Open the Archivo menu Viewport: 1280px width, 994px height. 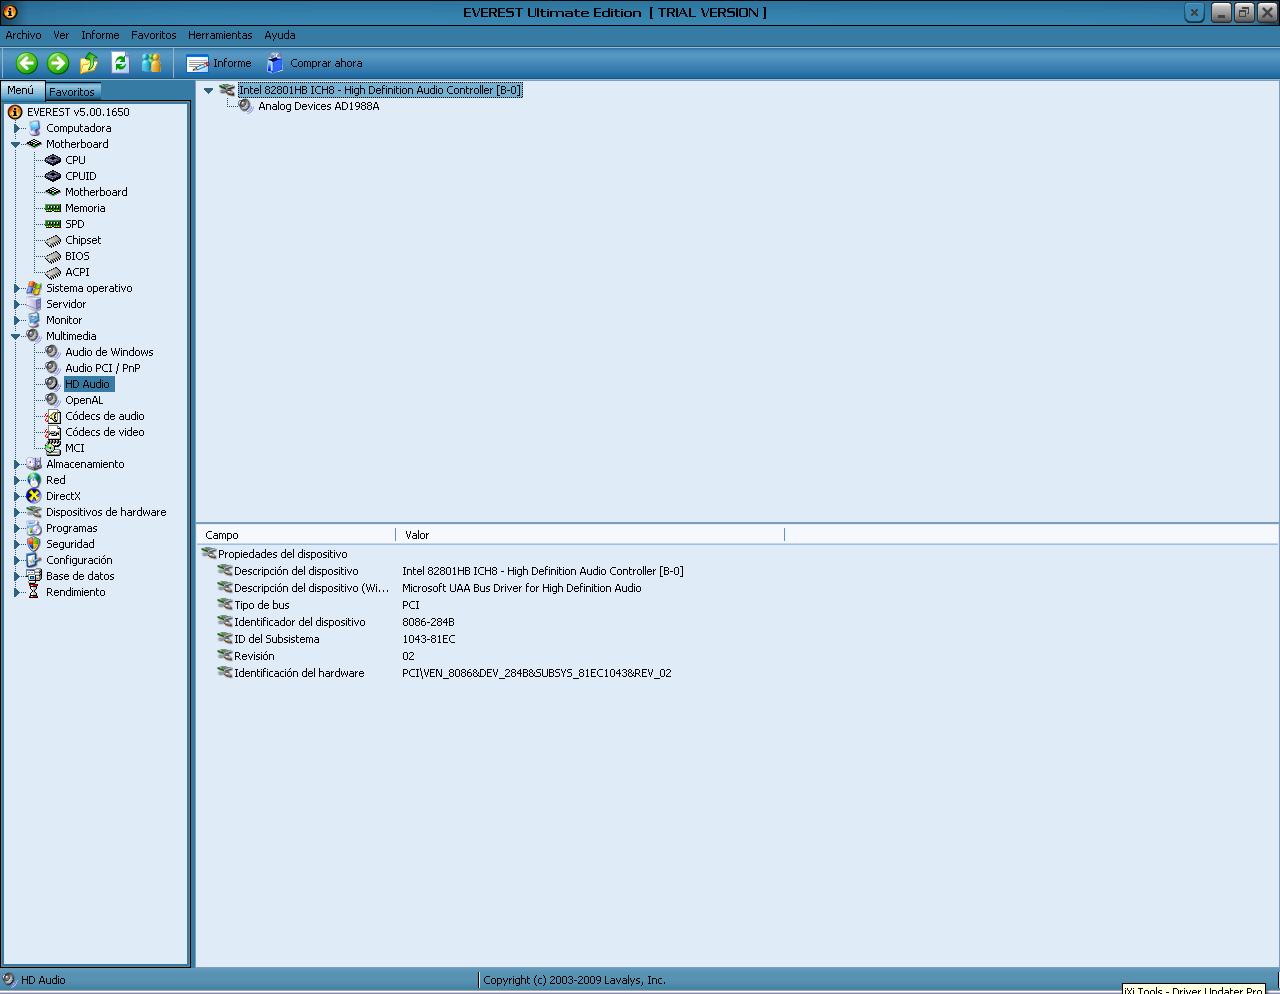[x=23, y=35]
